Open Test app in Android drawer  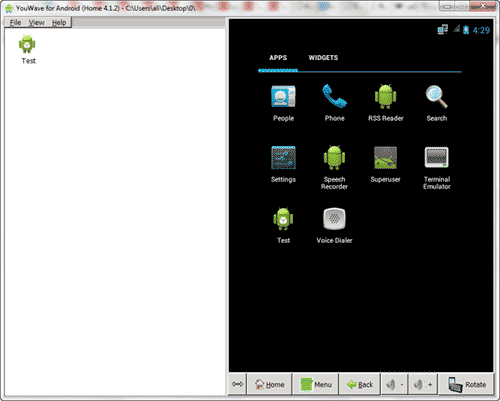tap(283, 226)
